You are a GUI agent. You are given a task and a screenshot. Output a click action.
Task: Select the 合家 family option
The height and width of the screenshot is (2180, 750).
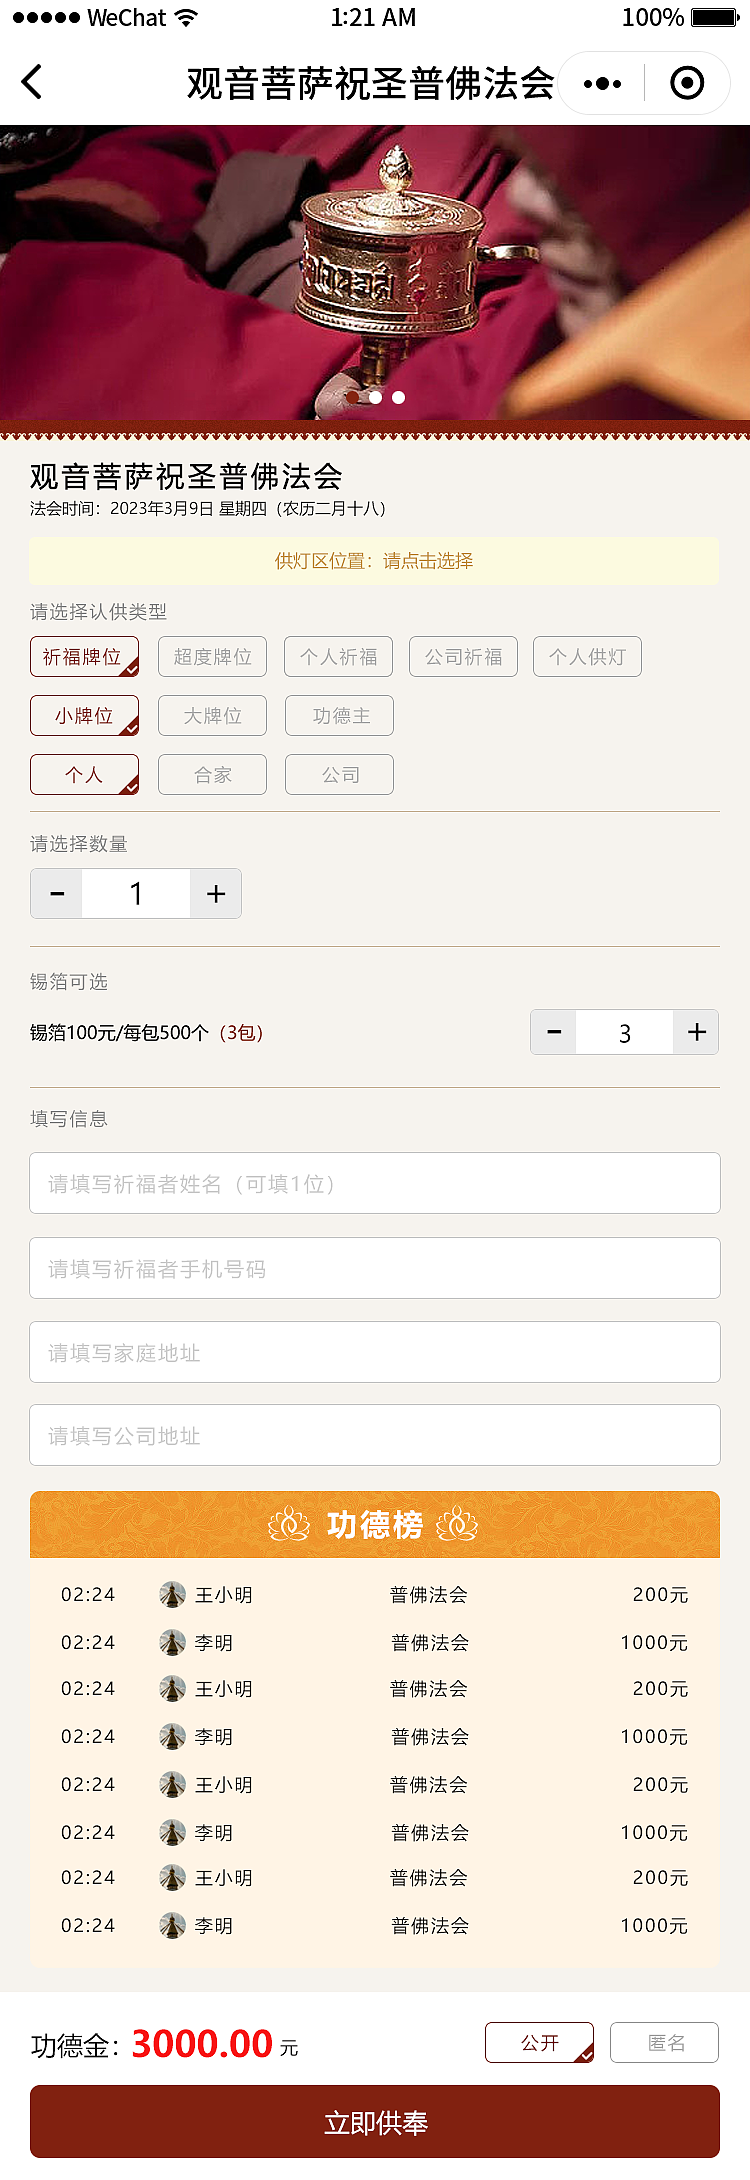click(212, 774)
